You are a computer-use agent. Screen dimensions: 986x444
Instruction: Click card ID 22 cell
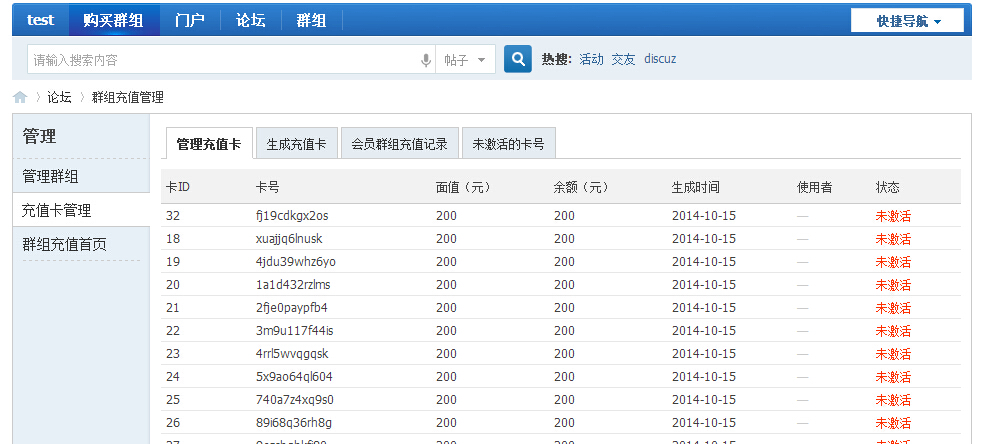click(x=173, y=331)
